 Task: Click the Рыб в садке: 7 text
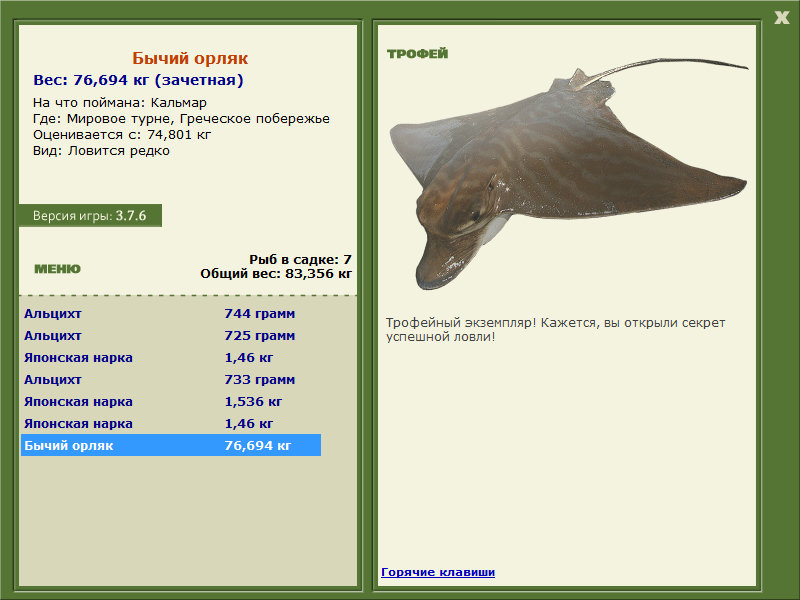click(x=300, y=259)
